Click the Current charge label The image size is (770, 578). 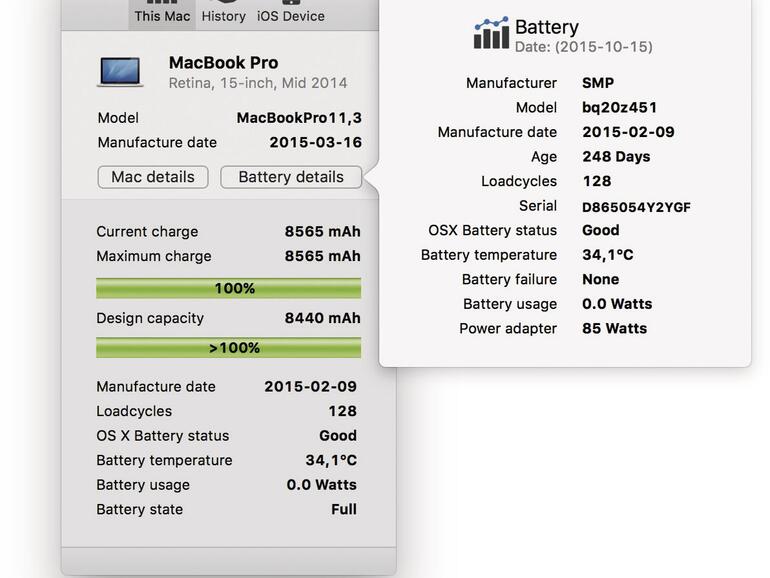147,231
